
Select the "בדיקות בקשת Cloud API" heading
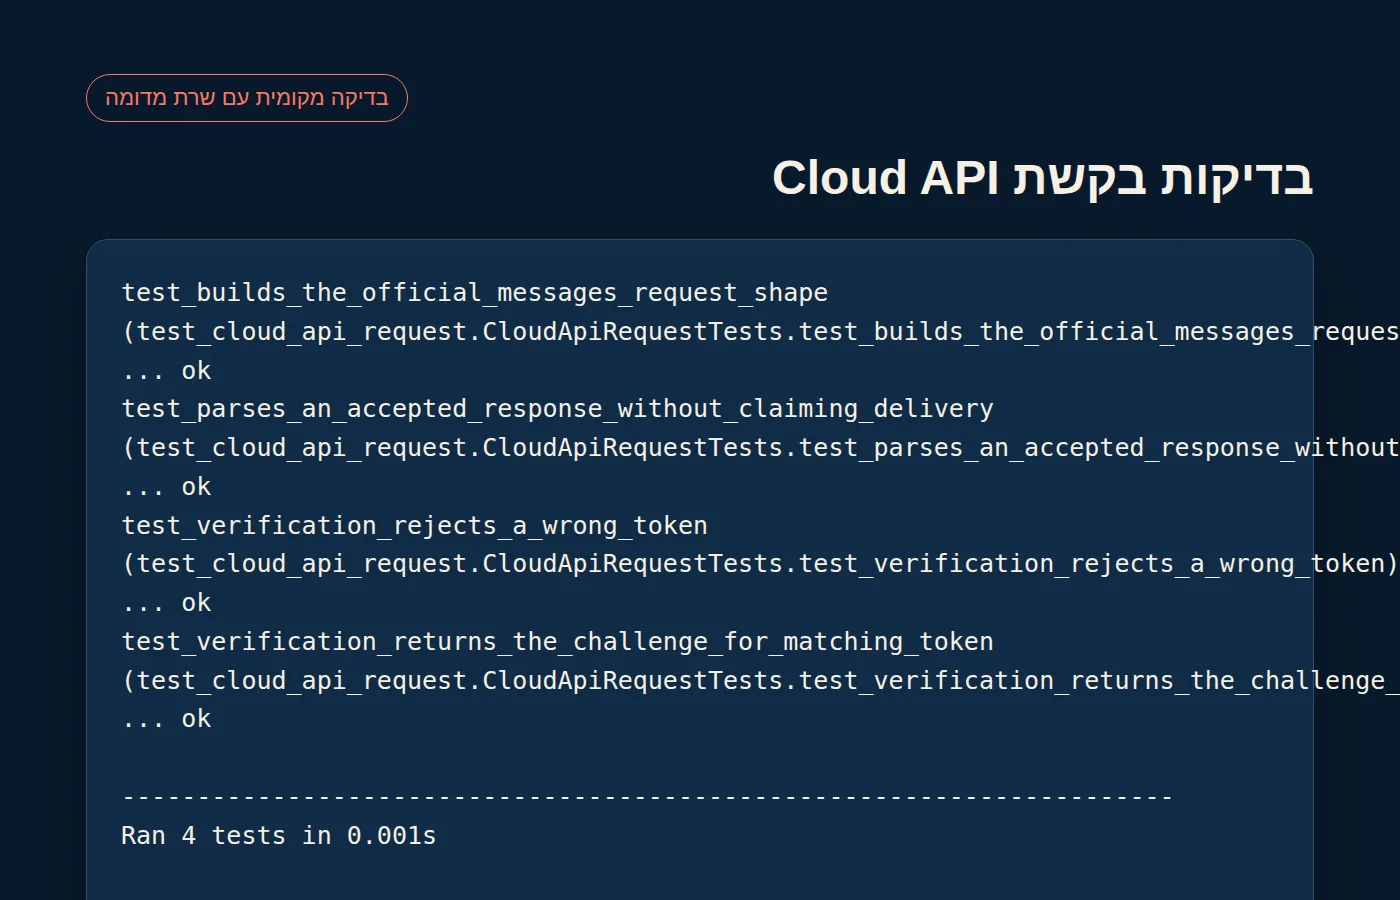1042,178
